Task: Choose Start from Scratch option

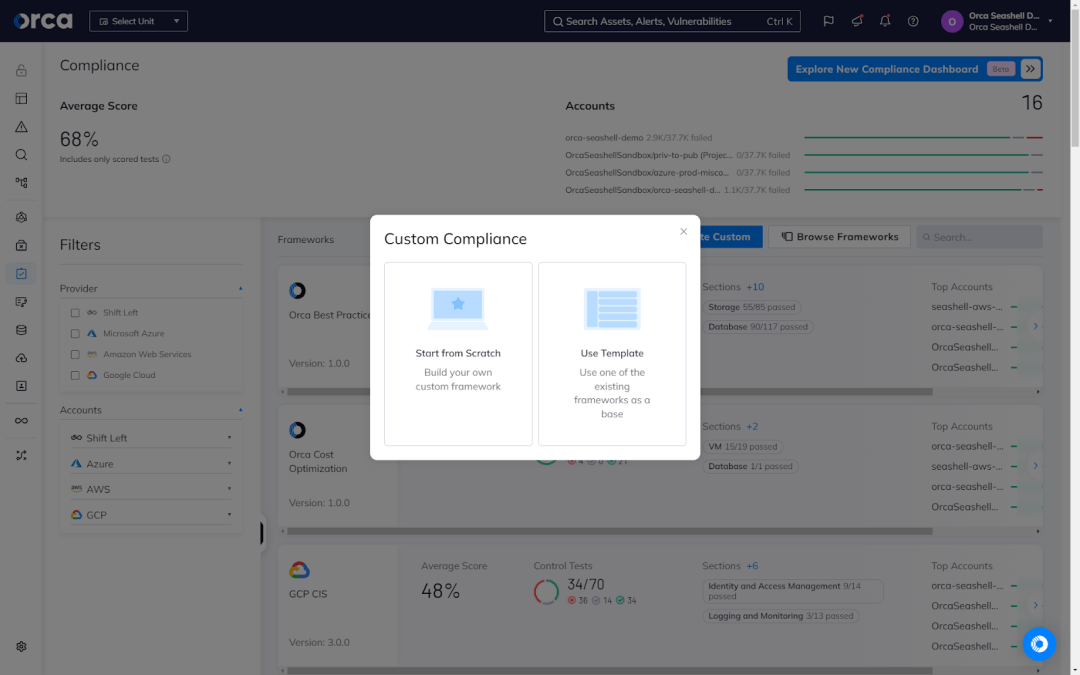Action: pos(458,353)
